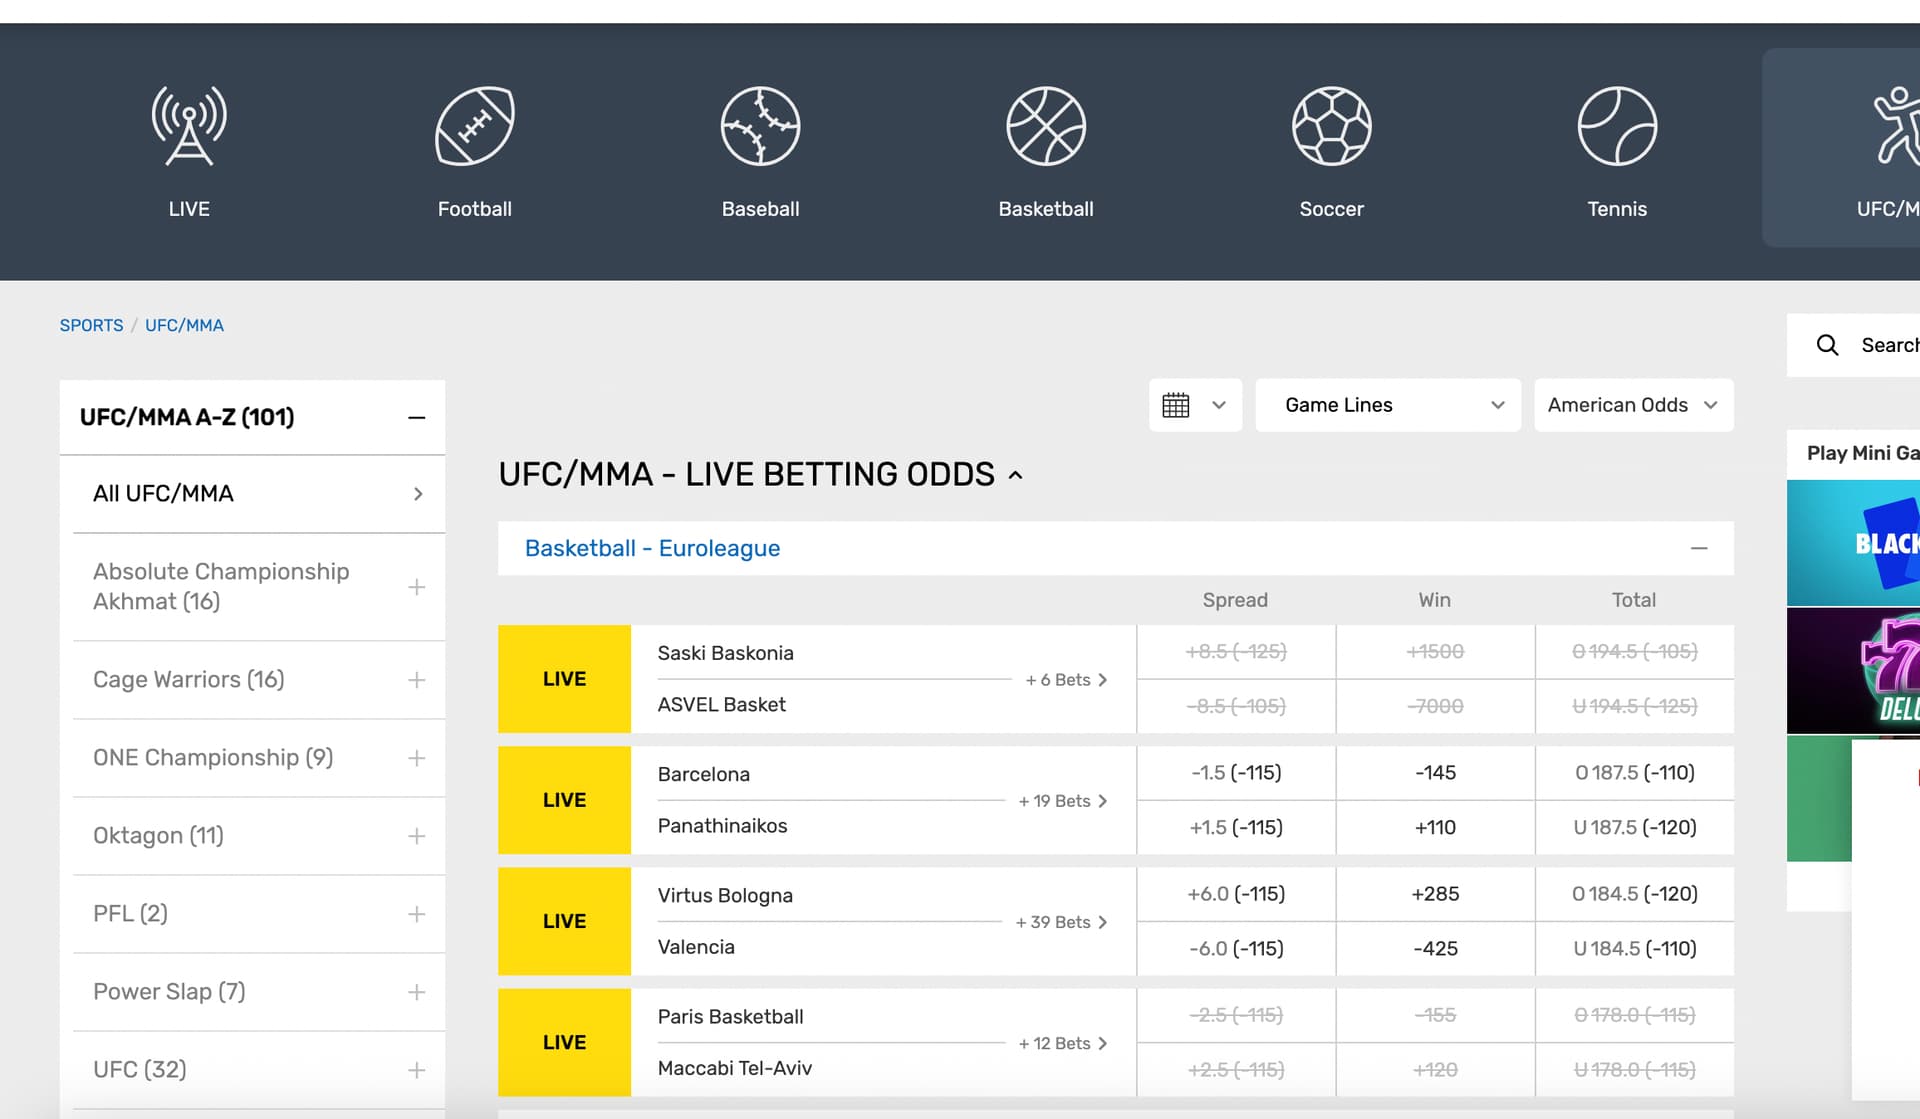The width and height of the screenshot is (1920, 1119).
Task: Open +39 Bets for Virtus Bologna
Action: tap(1061, 922)
